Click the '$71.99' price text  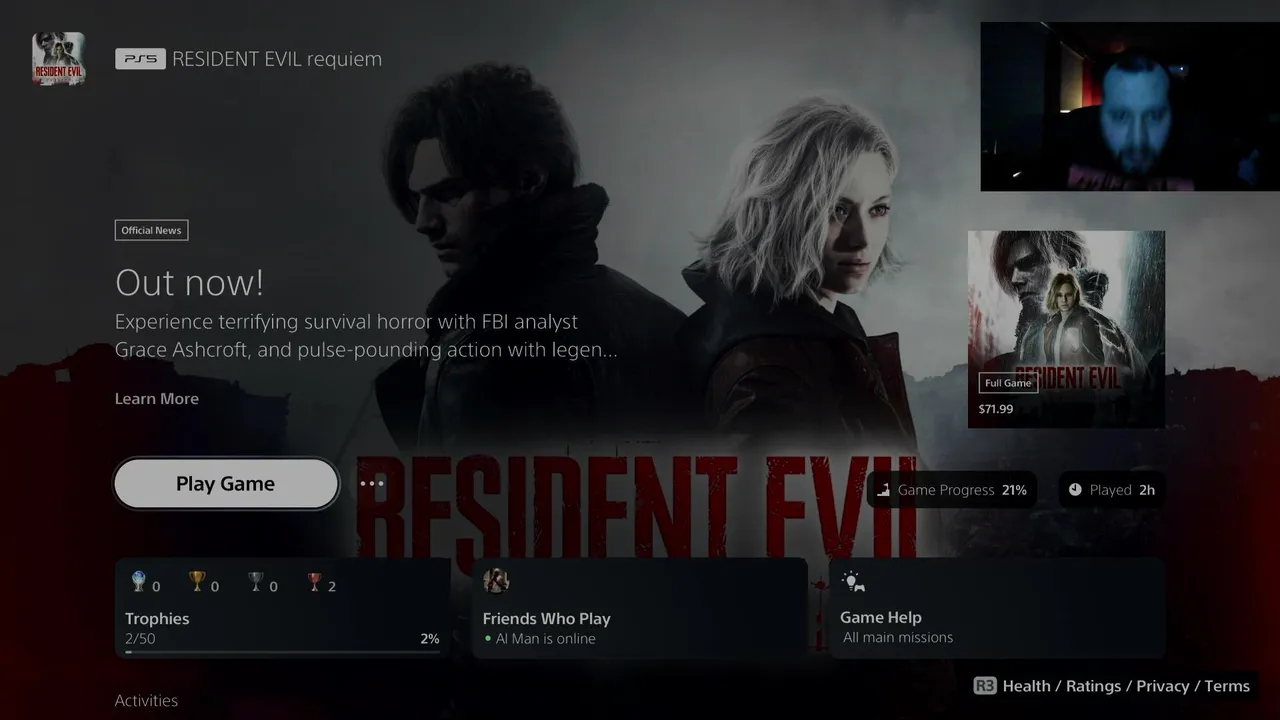click(x=996, y=409)
